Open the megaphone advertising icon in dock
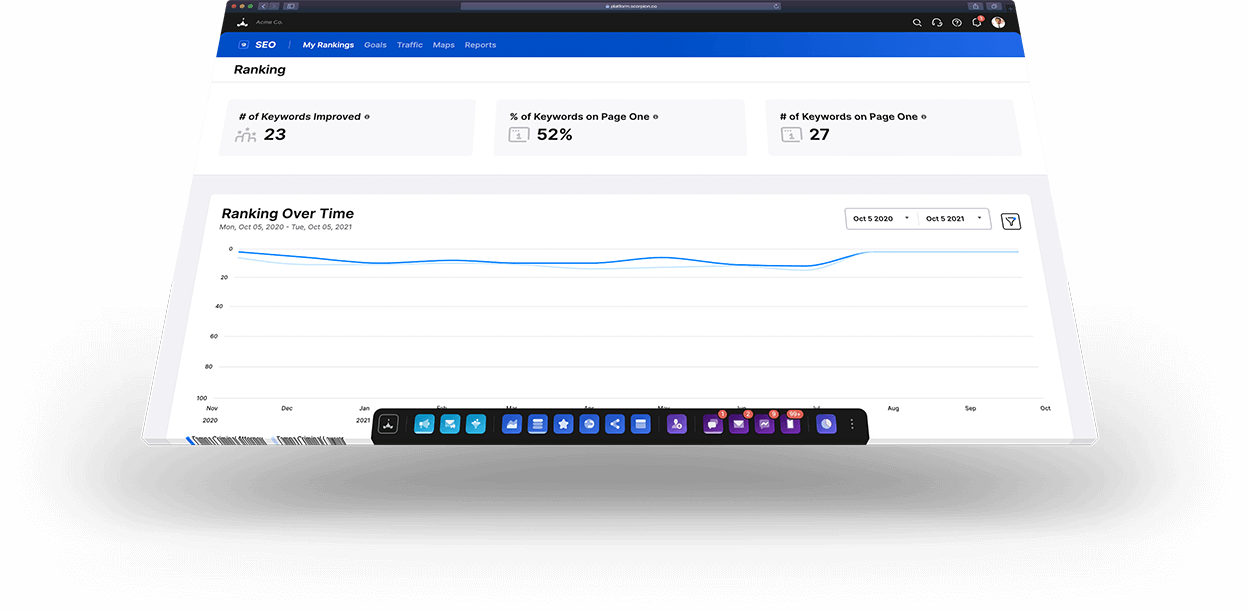Image resolution: width=1247 pixels, height=612 pixels. tap(424, 424)
